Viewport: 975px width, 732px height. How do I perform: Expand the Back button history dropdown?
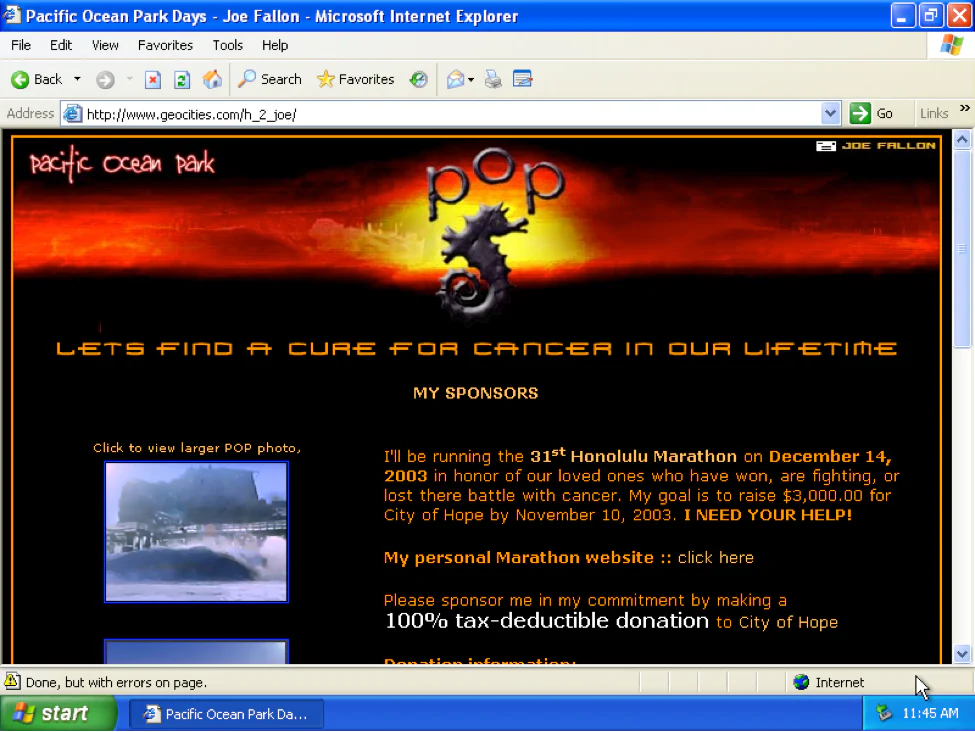coord(77,80)
